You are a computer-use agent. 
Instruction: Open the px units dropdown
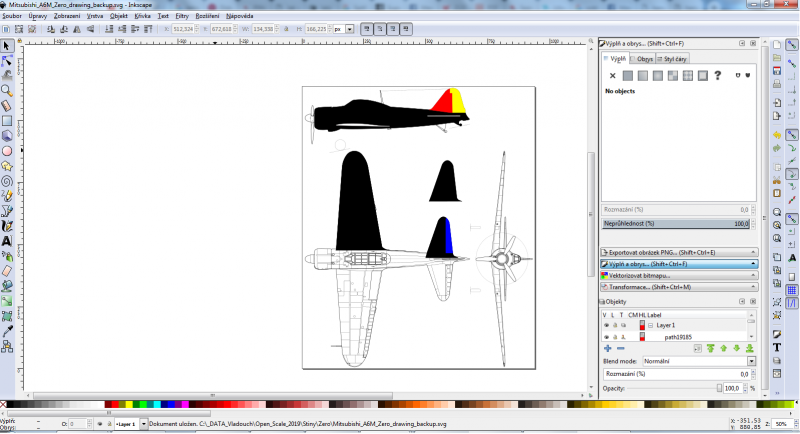[349, 29]
